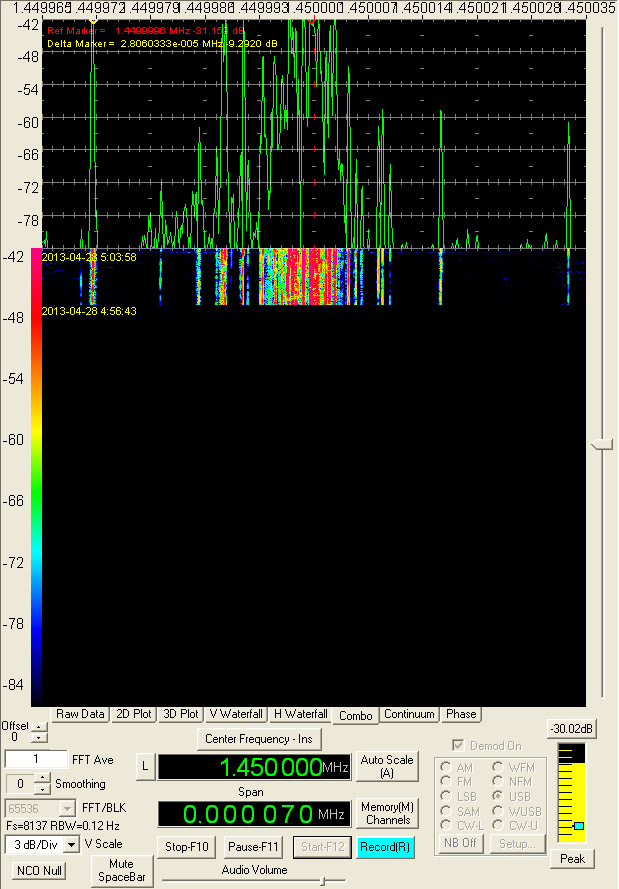Screen dimensions: 619x889
Task: Click the Delta Marker readout text
Action: click(162, 44)
